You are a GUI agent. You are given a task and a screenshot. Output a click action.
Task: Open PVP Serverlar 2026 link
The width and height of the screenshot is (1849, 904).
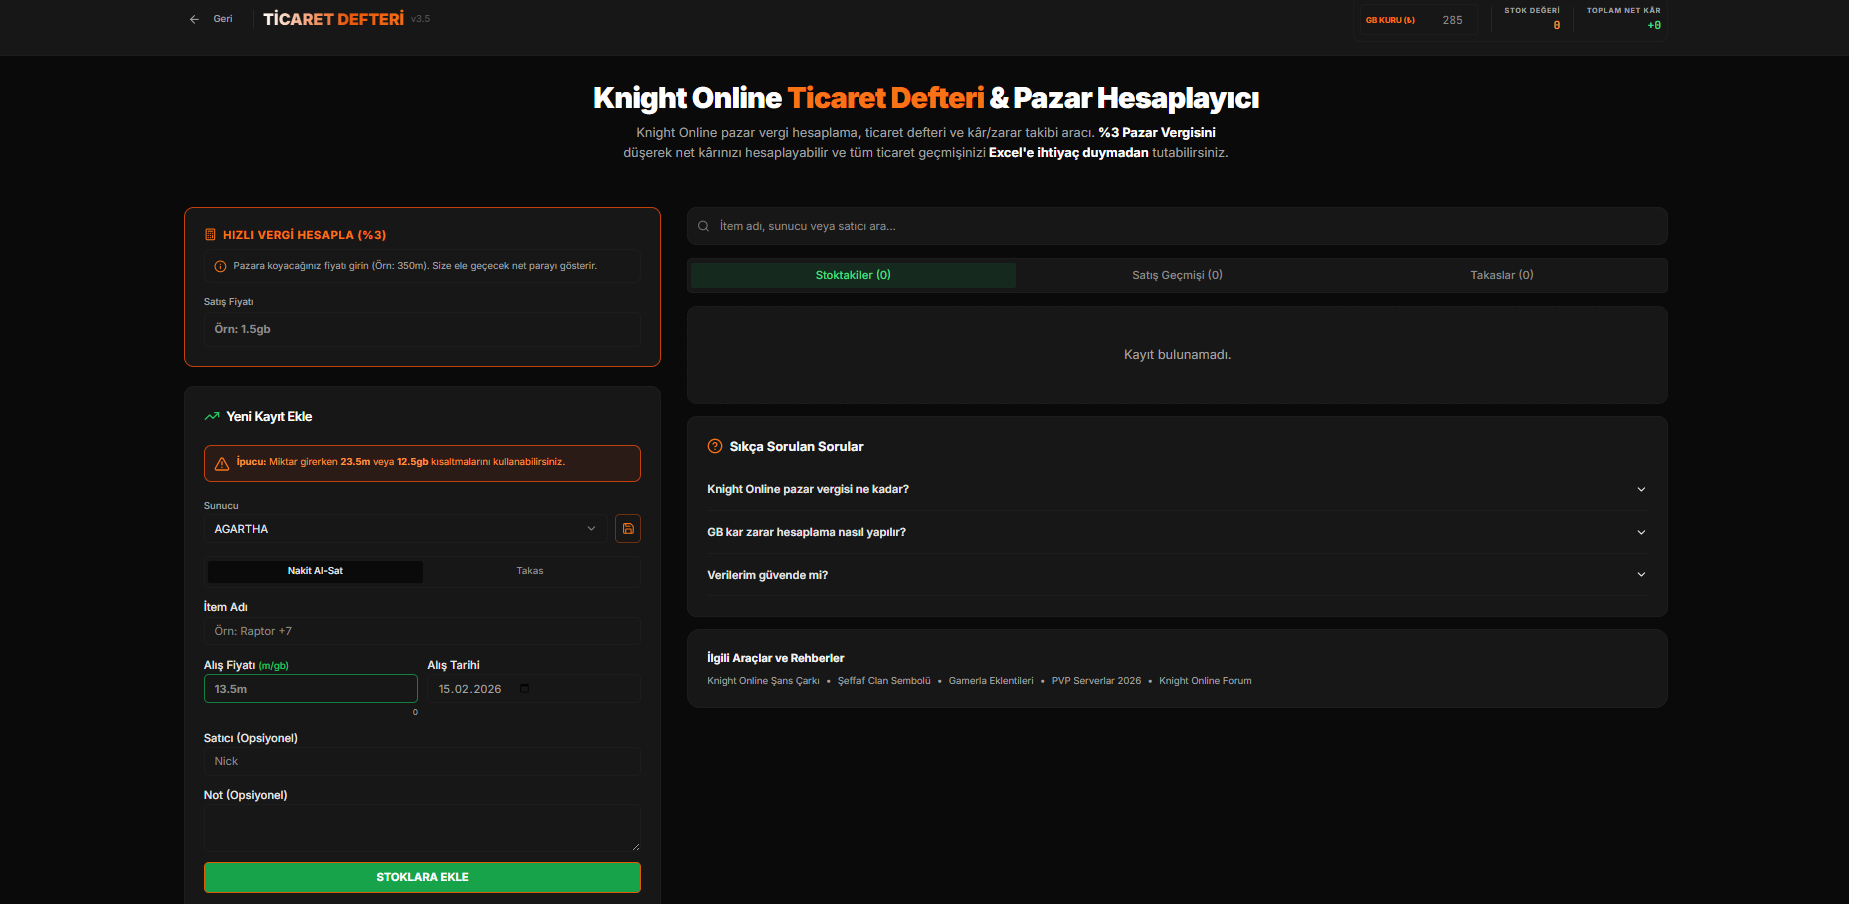coord(1096,681)
